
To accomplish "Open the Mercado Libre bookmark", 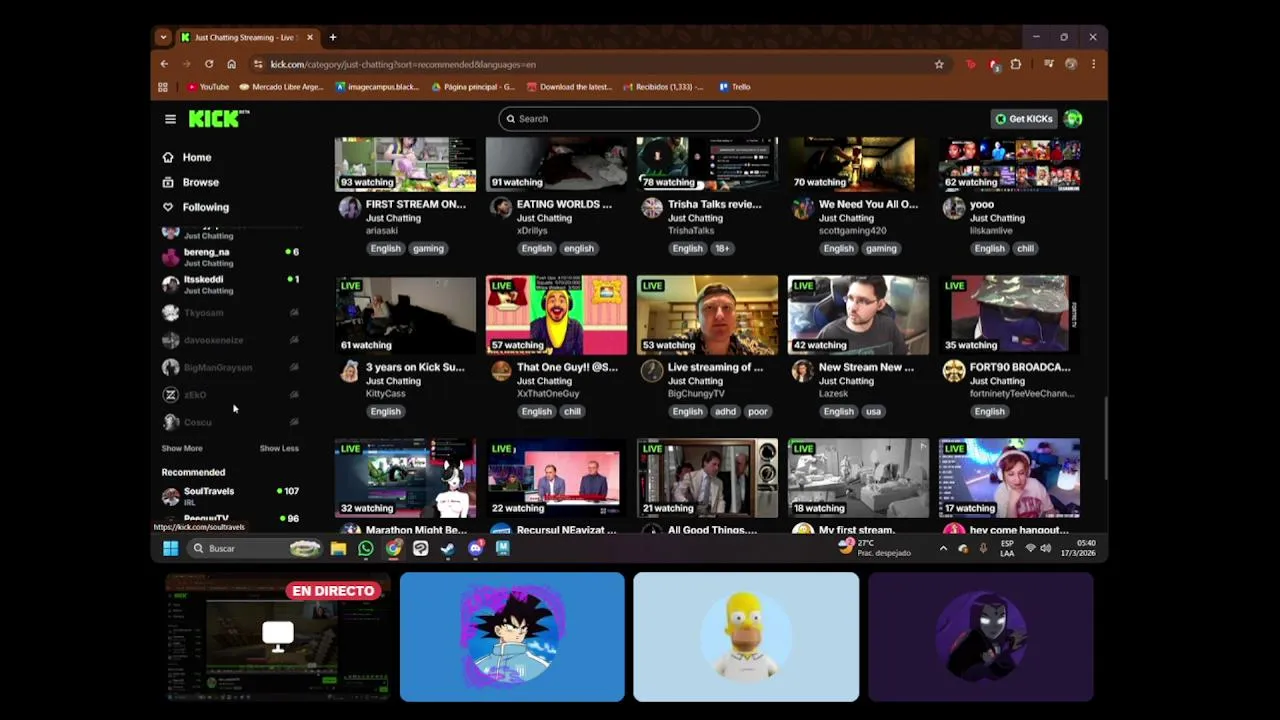I will [x=281, y=87].
